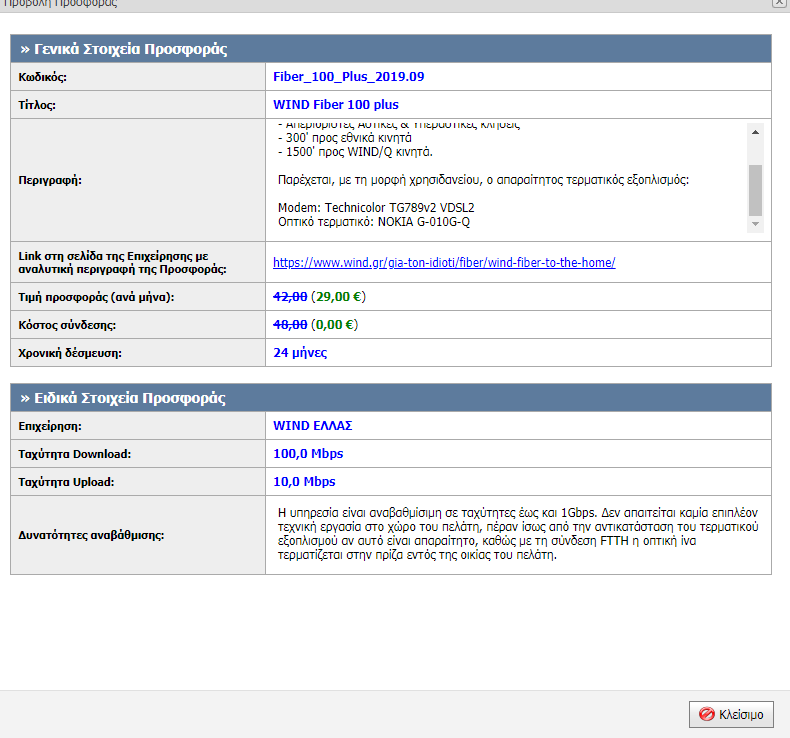Click the Τίτλος: label
The height and width of the screenshot is (738, 790).
click(37, 105)
